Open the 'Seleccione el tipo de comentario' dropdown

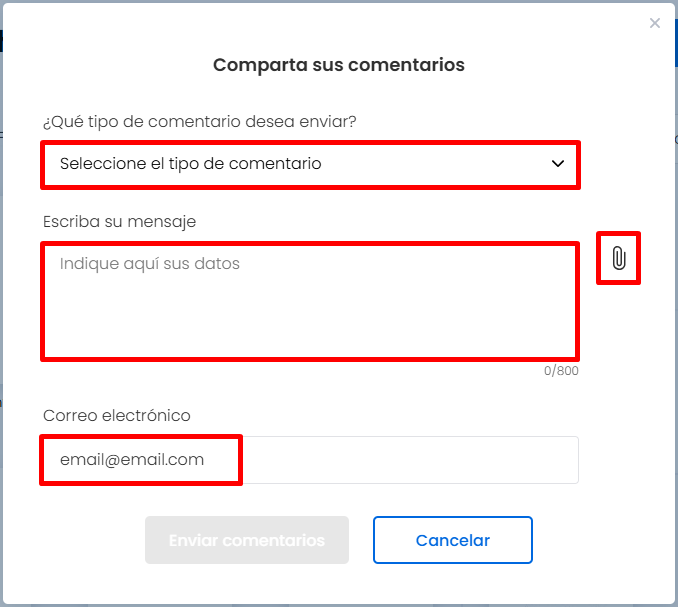[310, 164]
